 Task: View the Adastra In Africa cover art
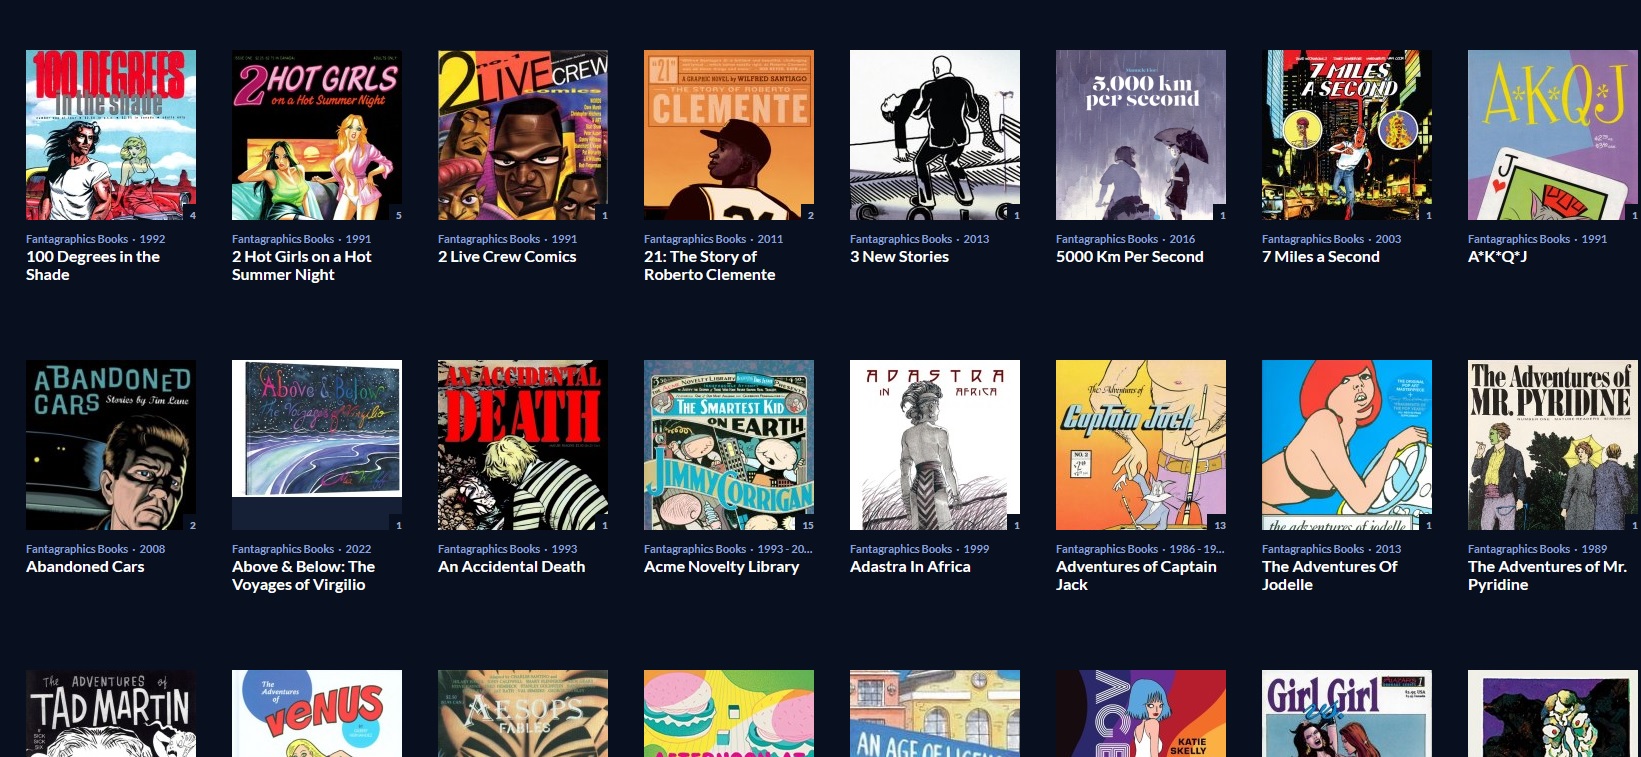click(935, 445)
